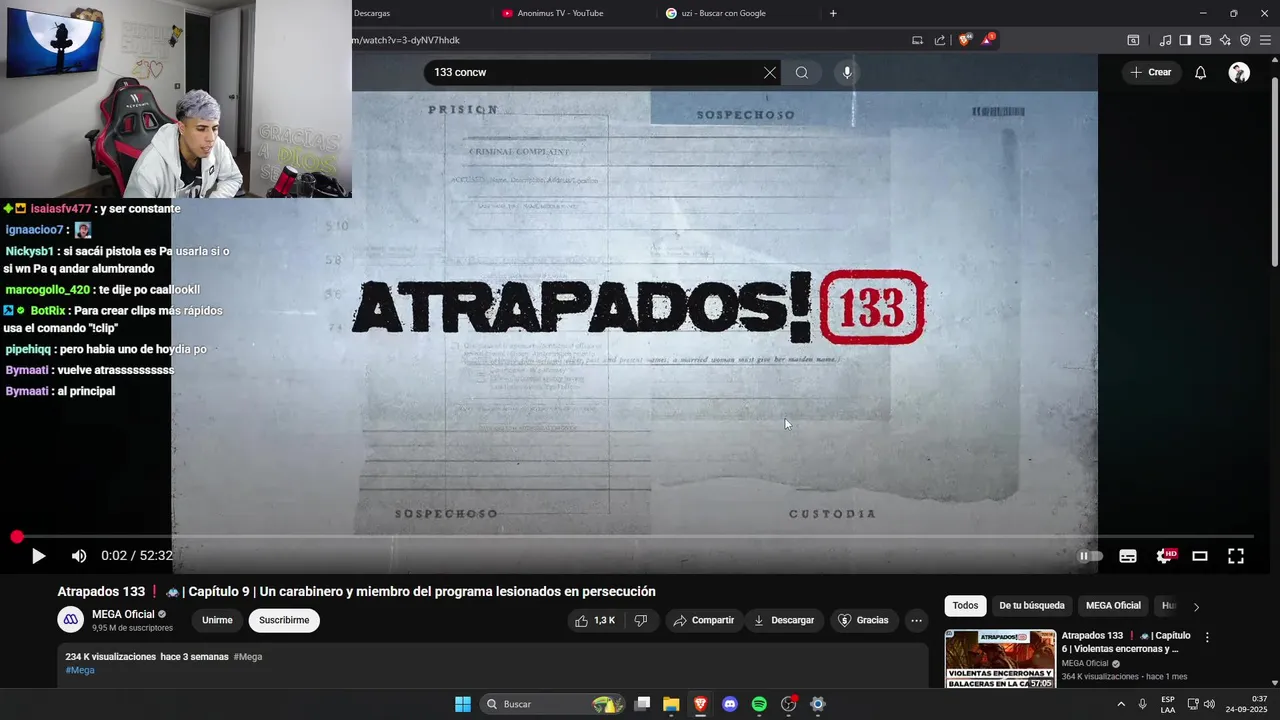The image size is (1280, 720).
Task: Open OBS Studio from taskbar
Action: tap(788, 704)
